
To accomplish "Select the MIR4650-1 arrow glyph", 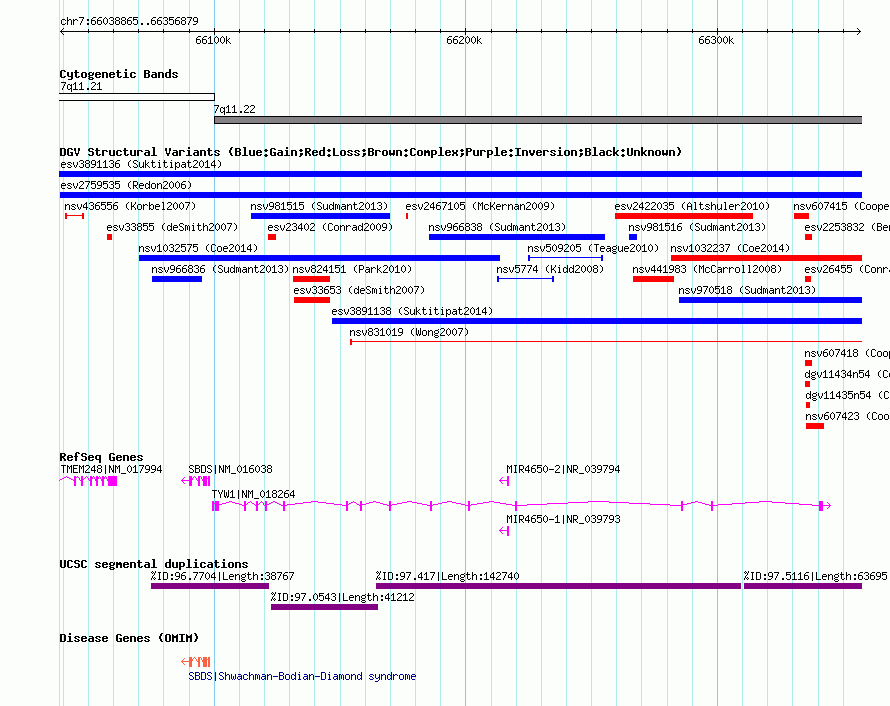I will (x=504, y=531).
